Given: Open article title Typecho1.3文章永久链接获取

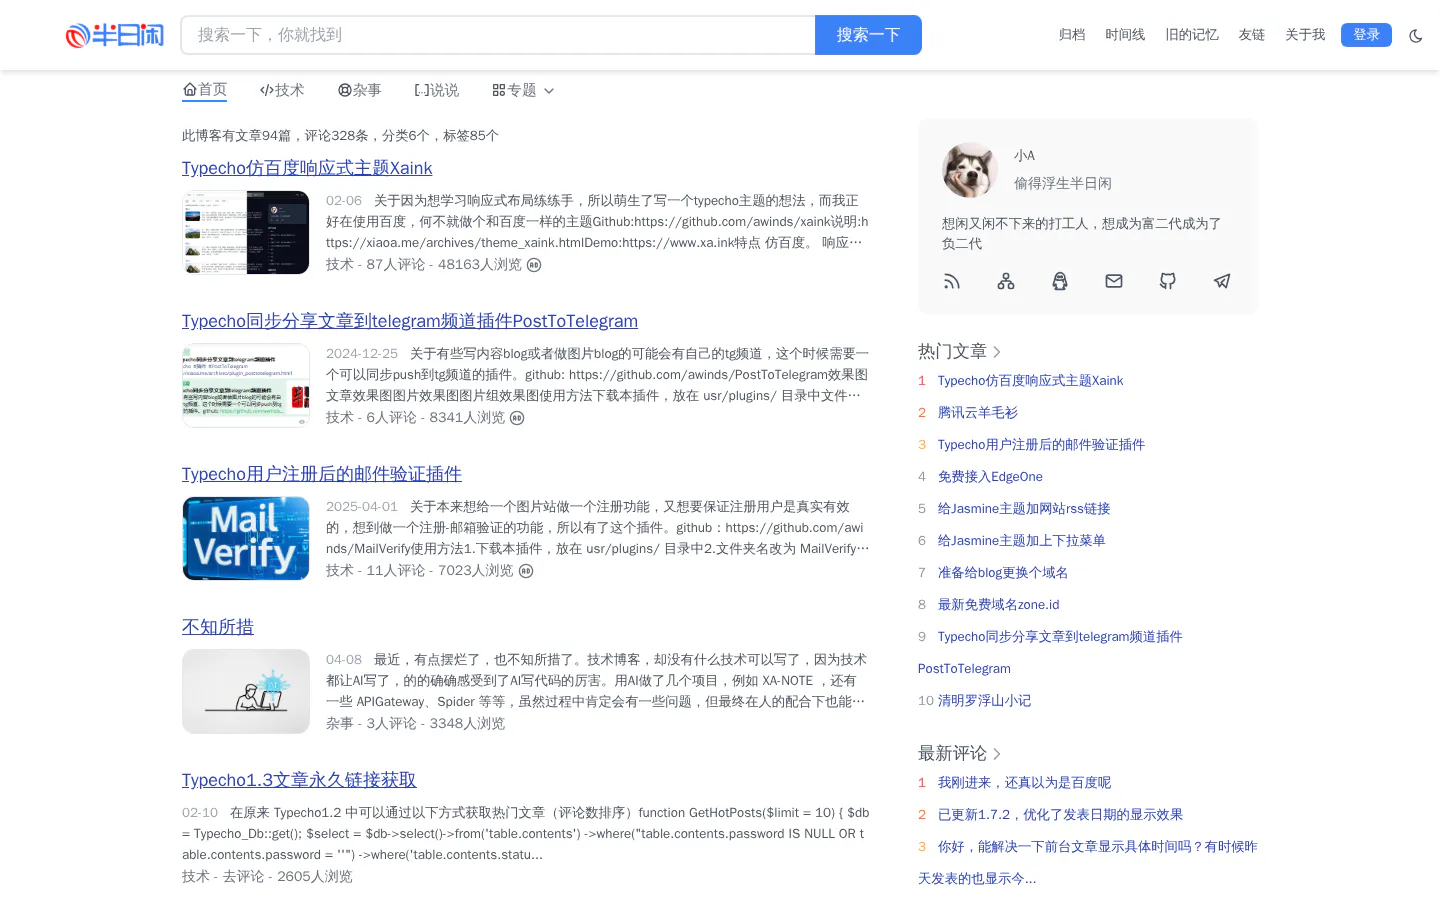Looking at the screenshot, I should [299, 780].
